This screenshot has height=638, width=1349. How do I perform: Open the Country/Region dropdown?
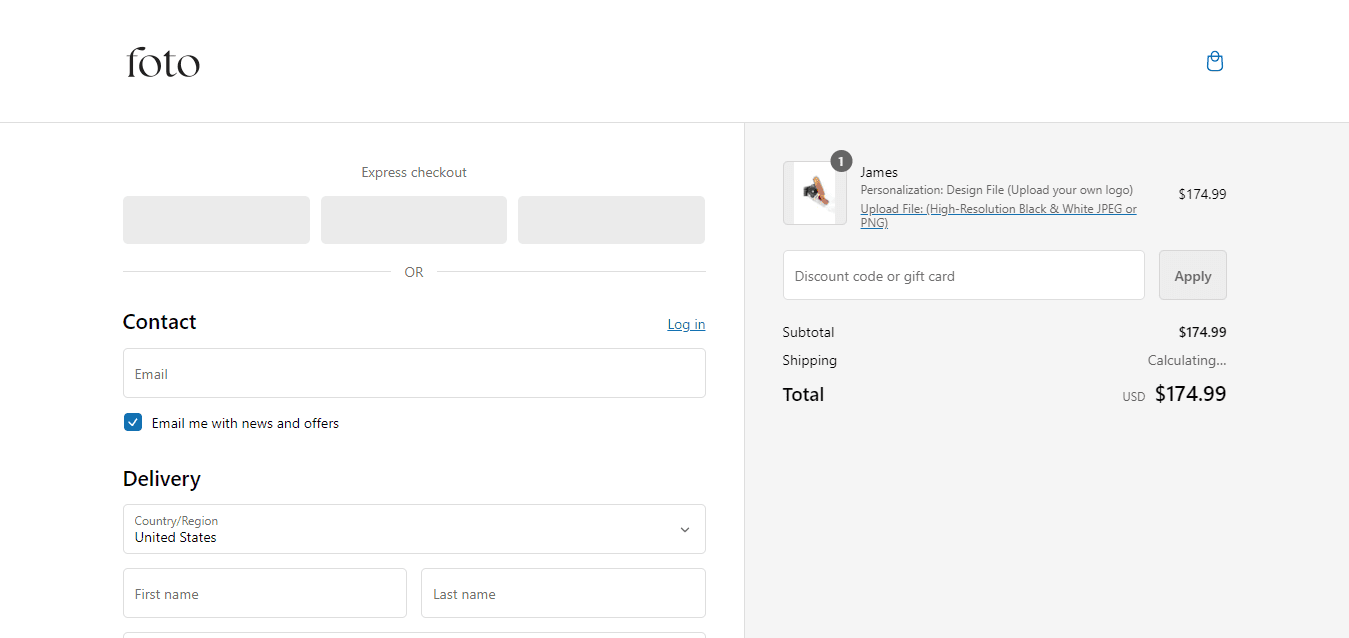(414, 529)
